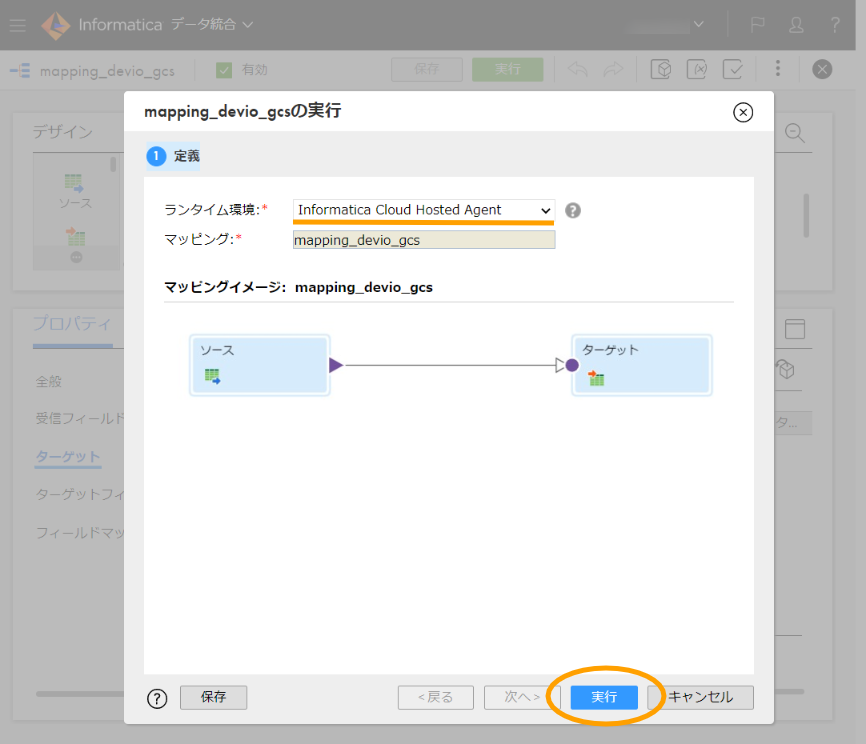This screenshot has width=866, height=744.
Task: Click the mapping name input field
Action: click(424, 240)
